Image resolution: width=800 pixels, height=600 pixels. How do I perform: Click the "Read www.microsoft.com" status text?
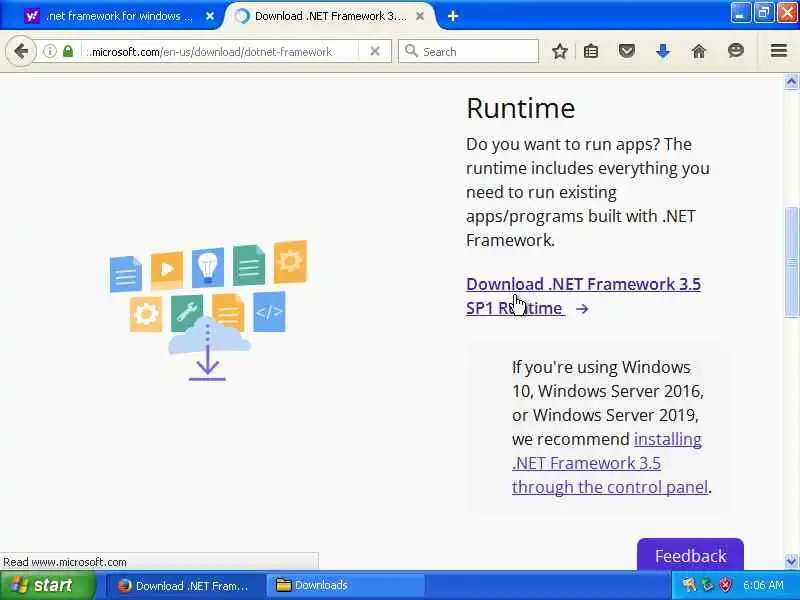(65, 562)
